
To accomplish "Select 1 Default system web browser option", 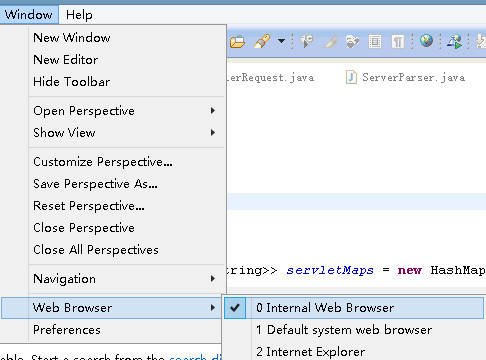I will coord(354,330).
